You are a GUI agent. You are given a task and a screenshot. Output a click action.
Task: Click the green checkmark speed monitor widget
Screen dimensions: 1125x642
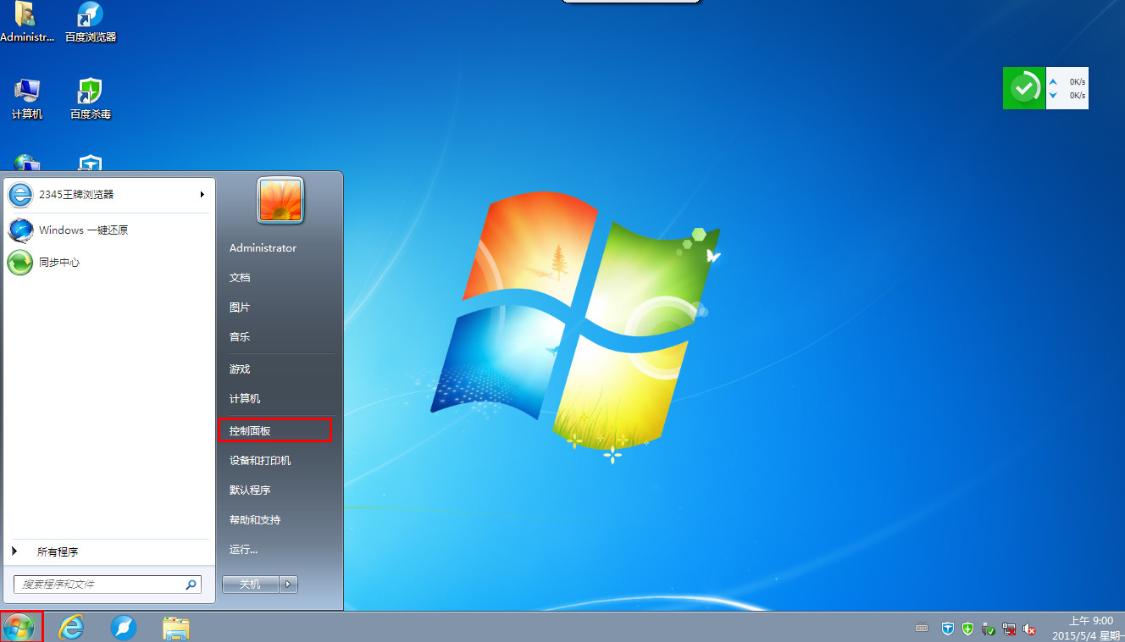coord(1022,88)
